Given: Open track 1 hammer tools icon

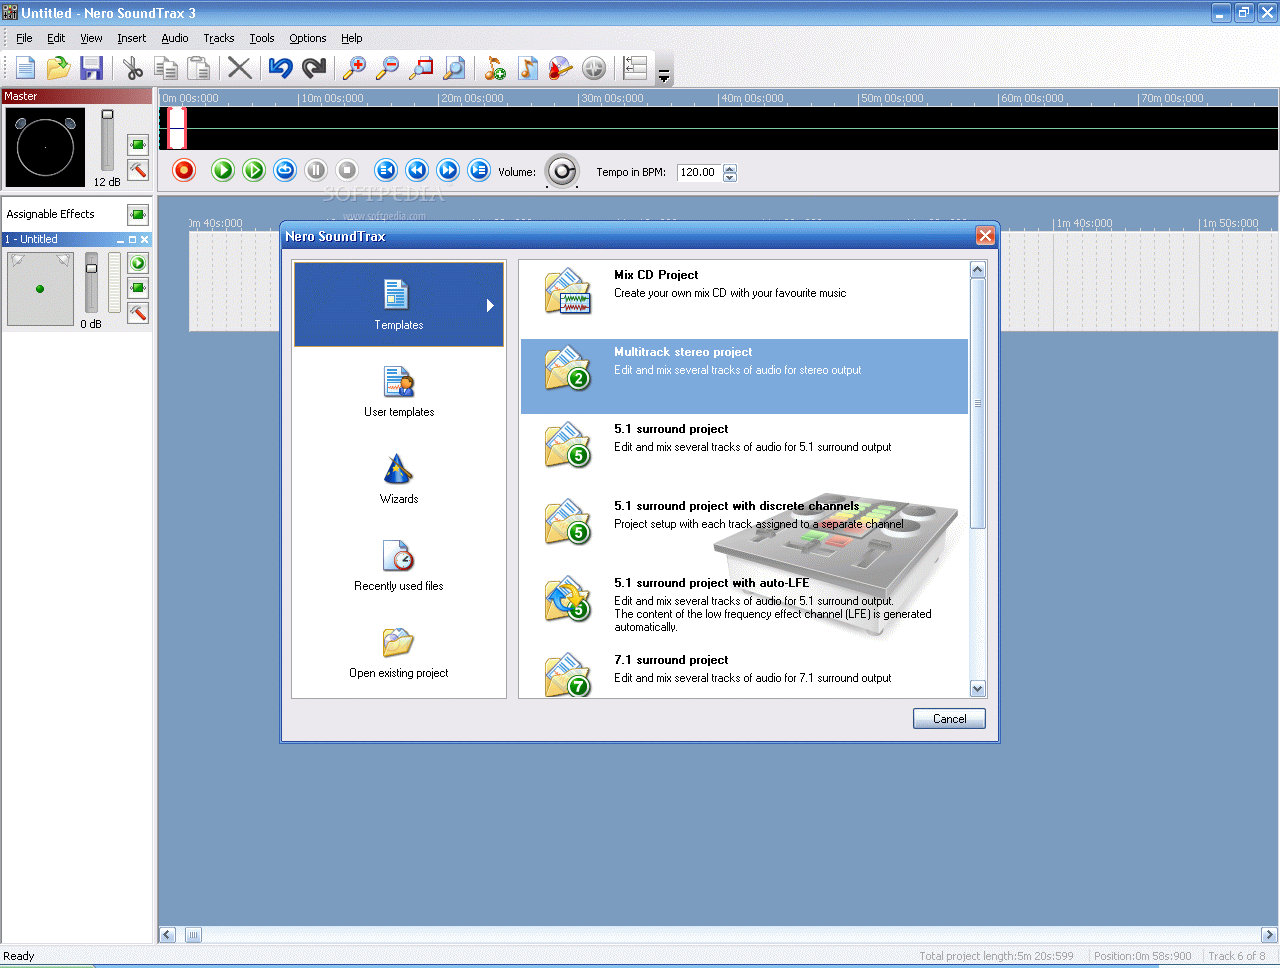Looking at the screenshot, I should 138,313.
